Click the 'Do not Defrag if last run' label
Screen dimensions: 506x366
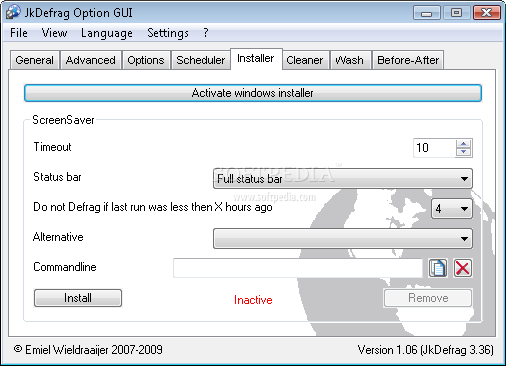coord(153,207)
